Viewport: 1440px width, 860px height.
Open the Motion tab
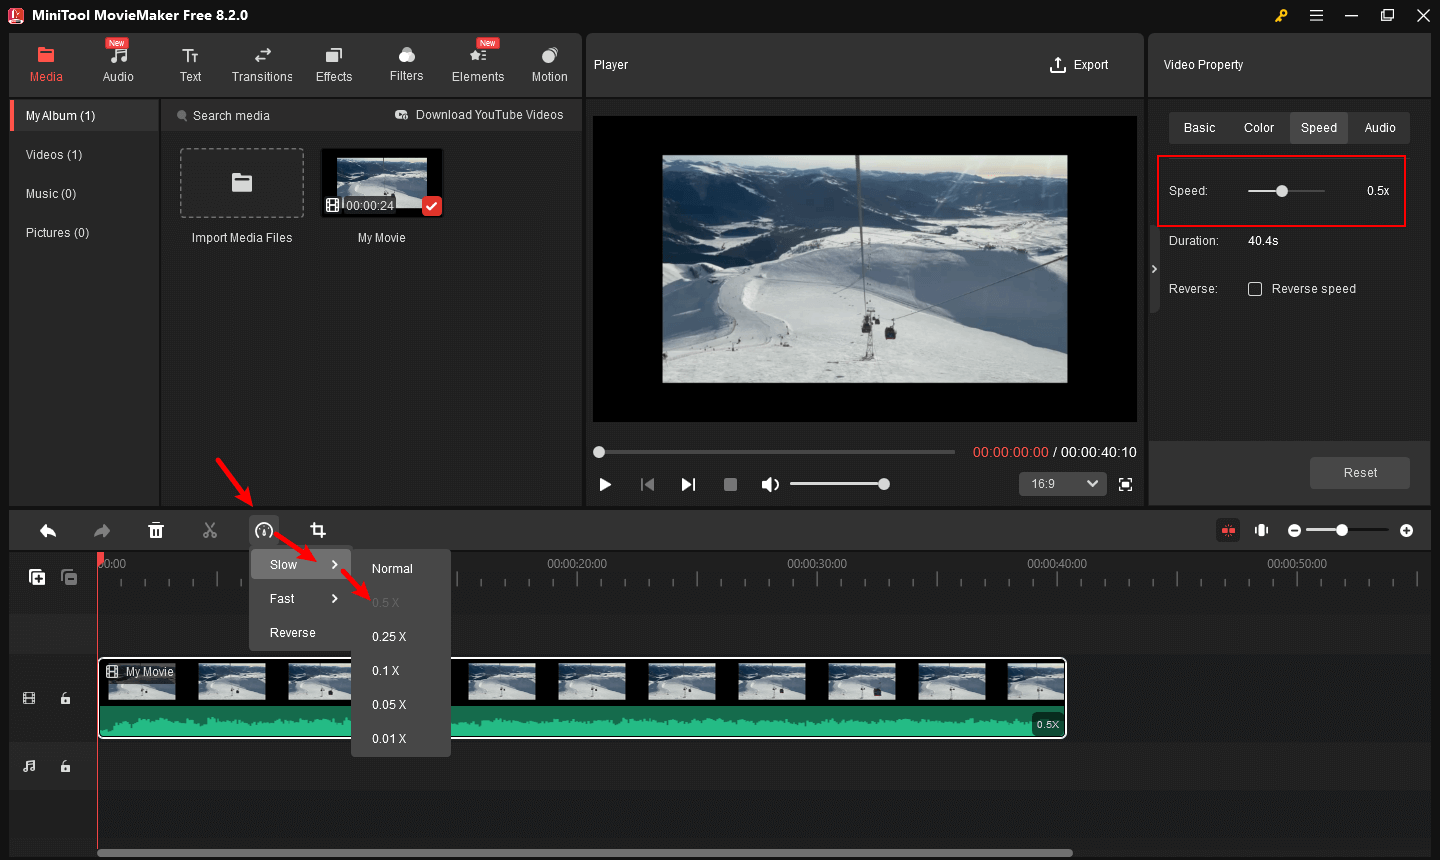[x=549, y=65]
